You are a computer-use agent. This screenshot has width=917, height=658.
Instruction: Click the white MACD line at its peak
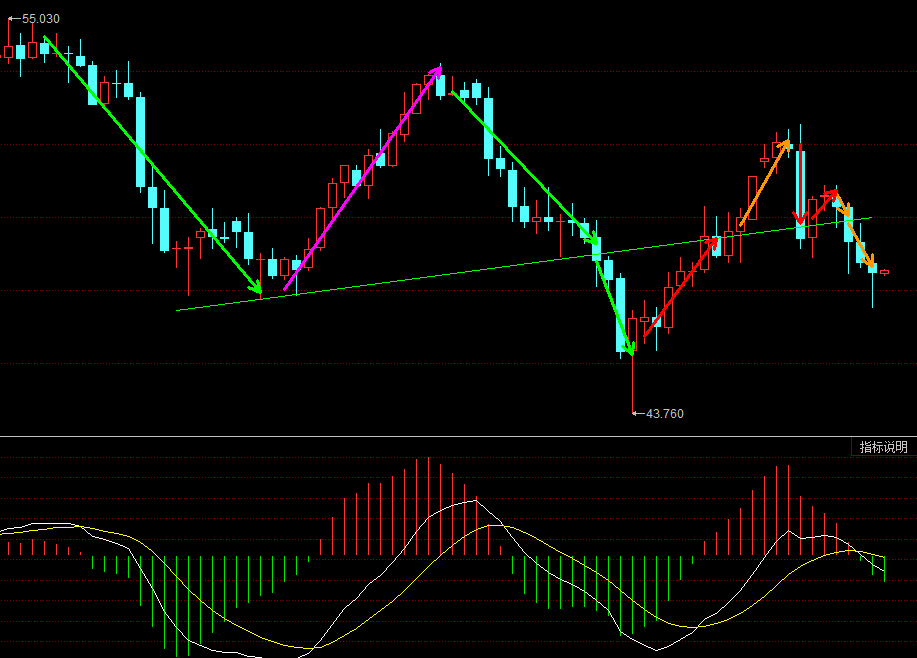tap(473, 499)
